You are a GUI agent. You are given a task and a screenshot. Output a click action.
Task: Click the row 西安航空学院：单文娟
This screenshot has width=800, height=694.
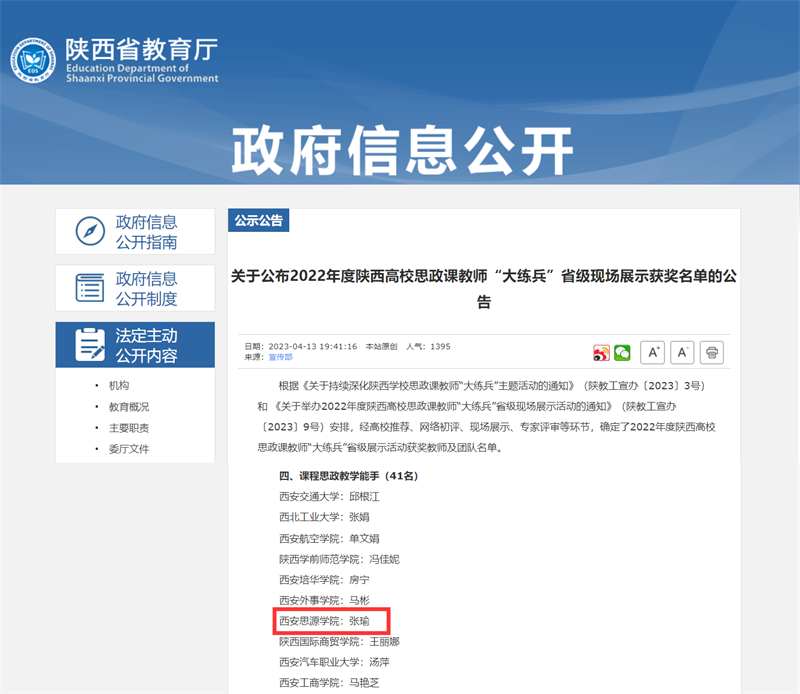[x=329, y=538]
